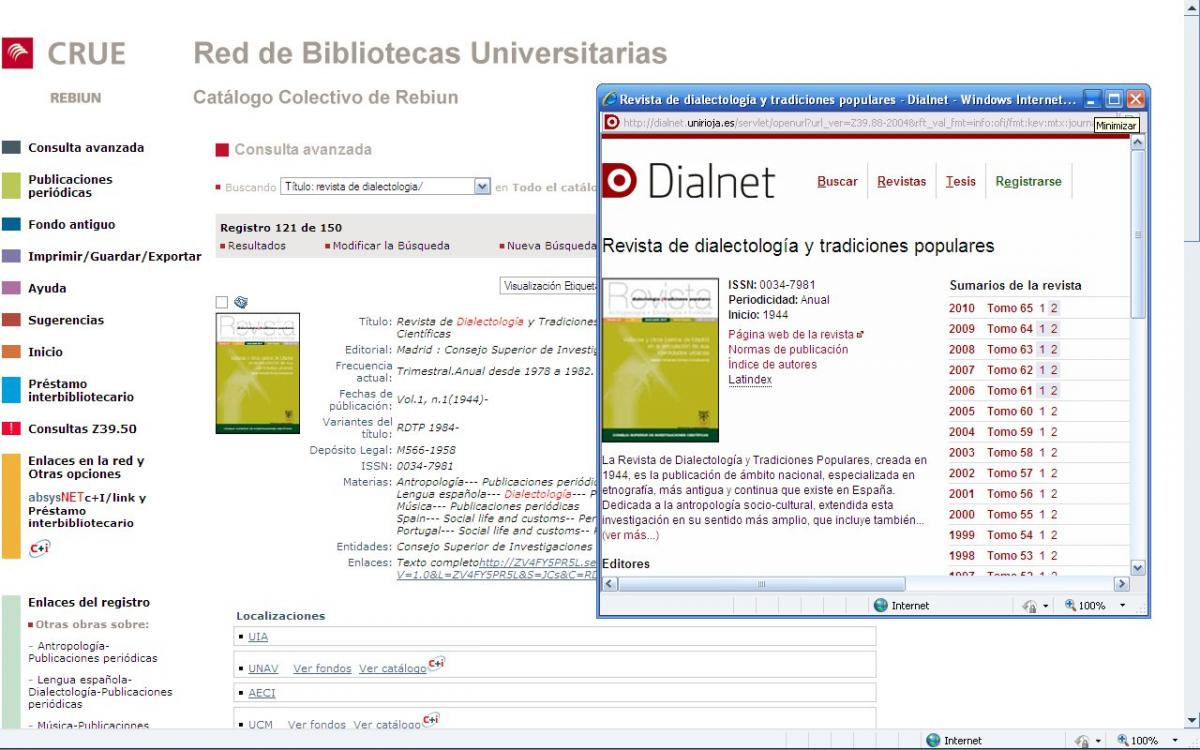
Task: Open the Buscando search-term dropdown
Action: [x=482, y=187]
